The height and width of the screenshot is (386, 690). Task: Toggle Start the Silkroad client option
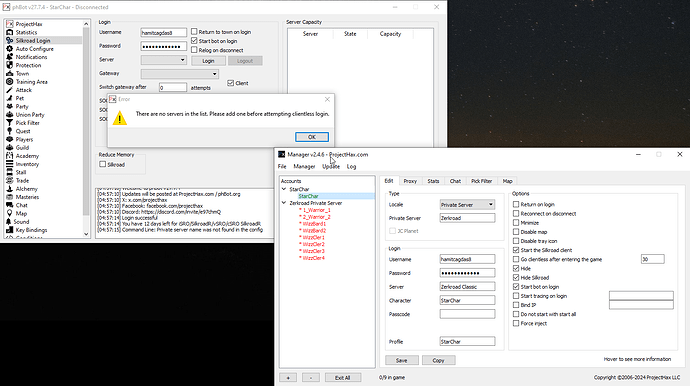pyautogui.click(x=516, y=250)
